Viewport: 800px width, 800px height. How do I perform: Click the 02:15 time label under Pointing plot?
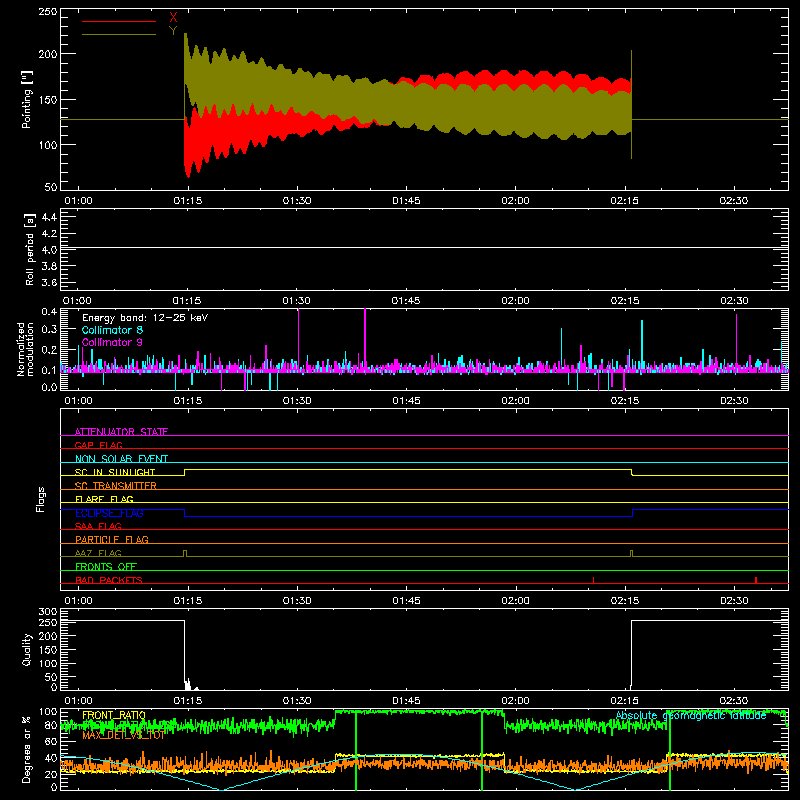coord(624,201)
